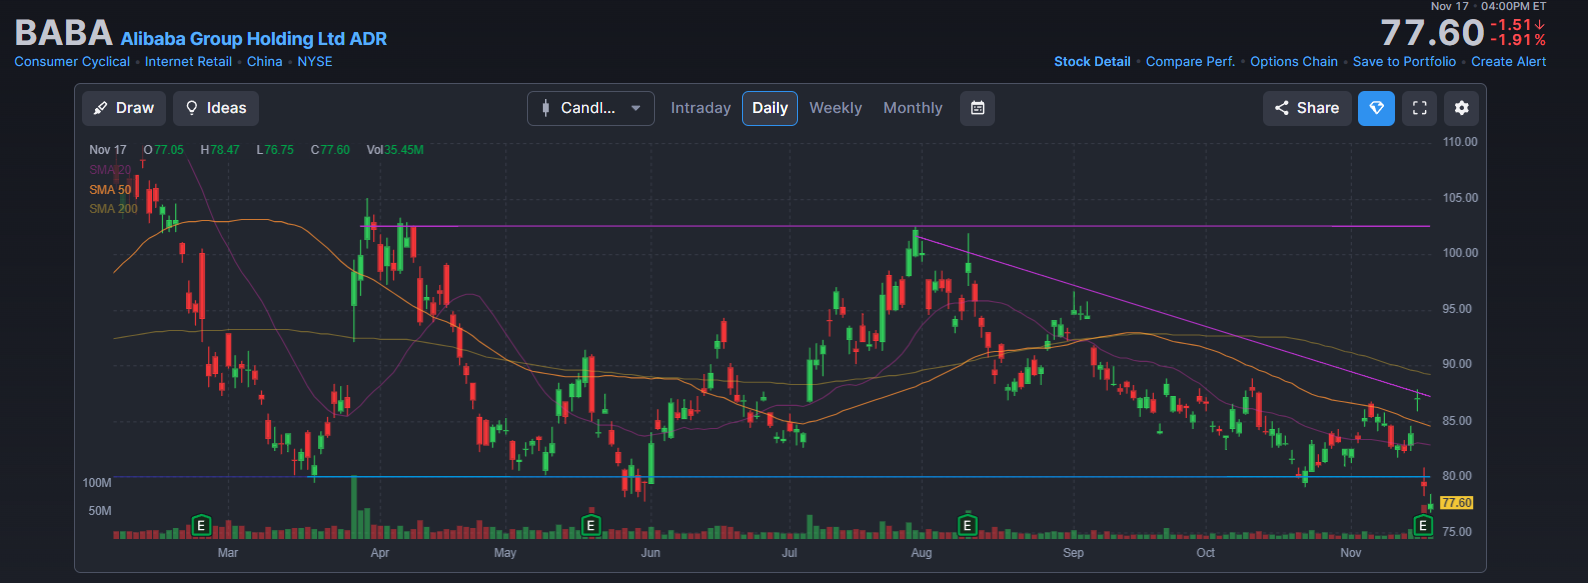The width and height of the screenshot is (1588, 583).
Task: Share the BABA chart
Action: (1307, 108)
